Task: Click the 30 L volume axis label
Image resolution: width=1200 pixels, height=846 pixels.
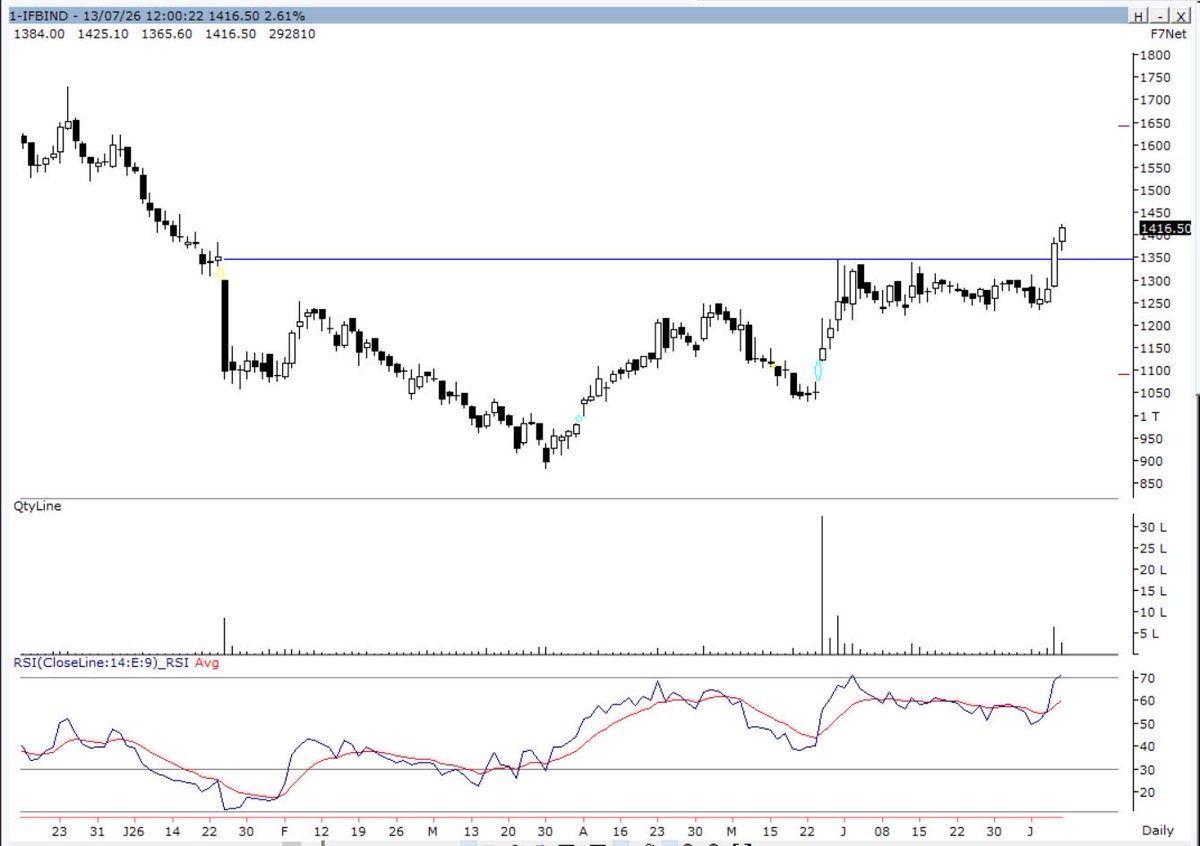Action: coord(1154,527)
